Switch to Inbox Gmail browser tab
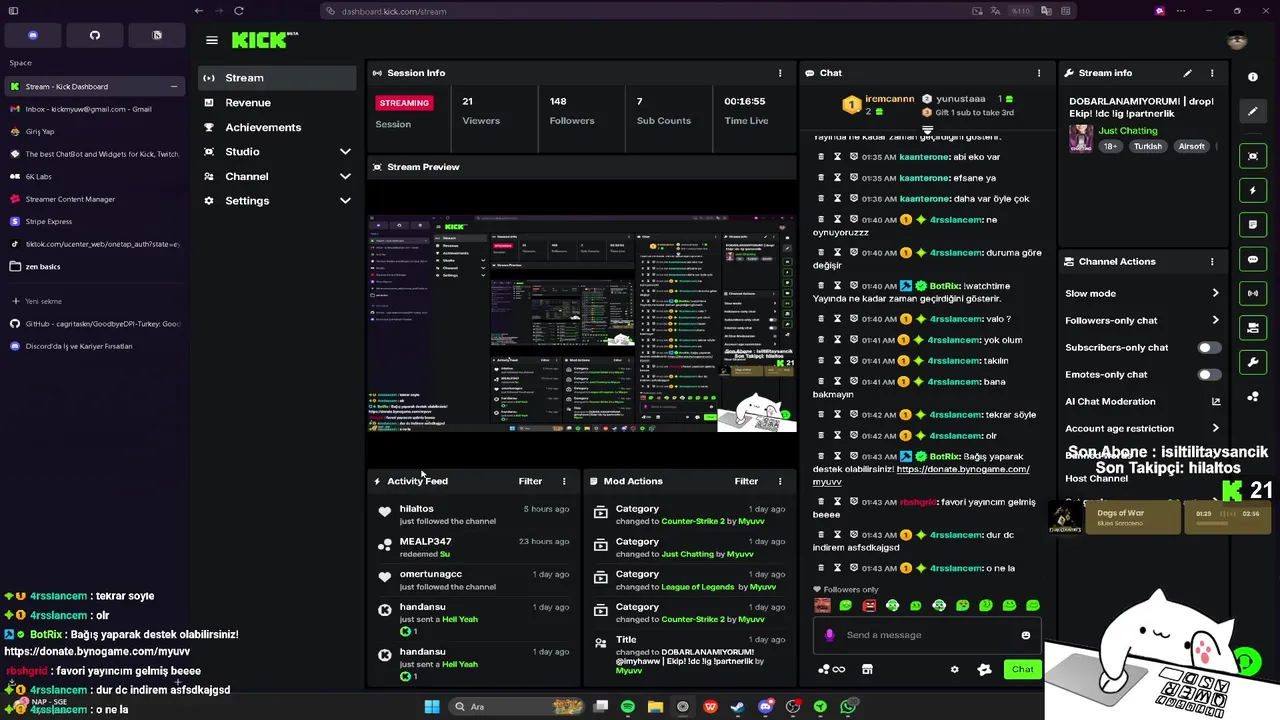The image size is (1280, 720). [93, 109]
